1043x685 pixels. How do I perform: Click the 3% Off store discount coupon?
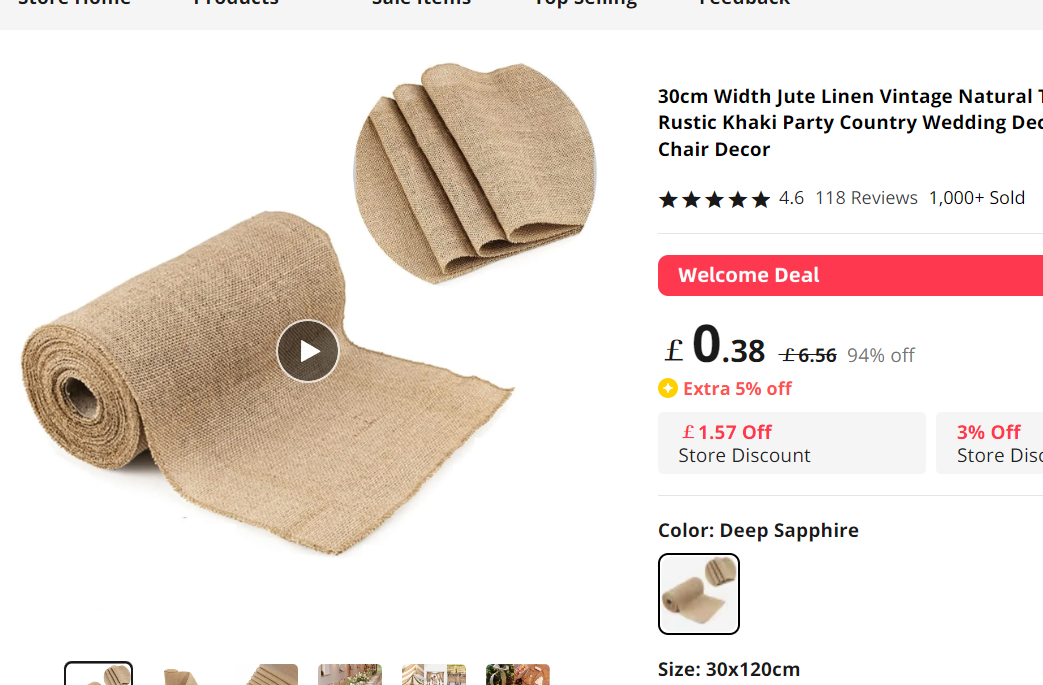990,443
